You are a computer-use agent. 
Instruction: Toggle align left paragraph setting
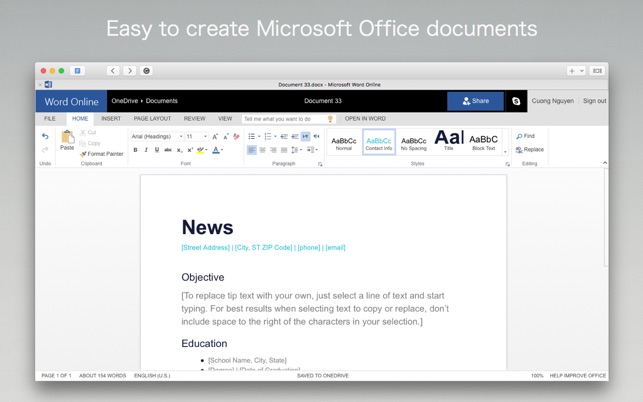point(252,150)
